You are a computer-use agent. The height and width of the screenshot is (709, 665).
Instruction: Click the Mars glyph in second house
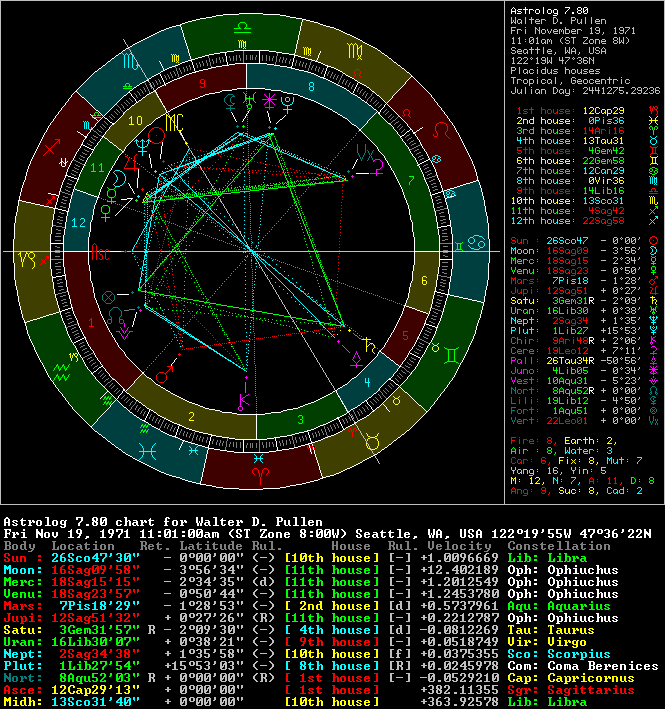(165, 373)
